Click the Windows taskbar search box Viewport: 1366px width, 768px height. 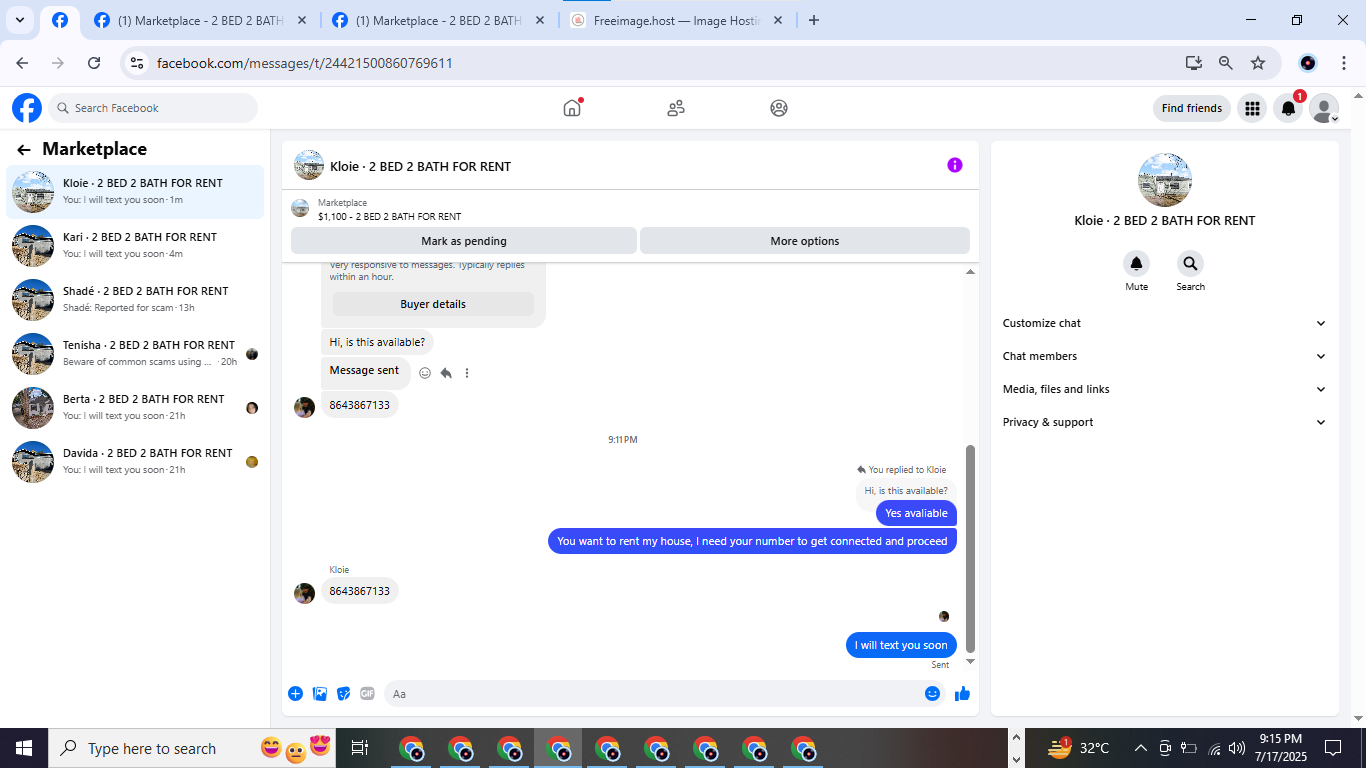[192, 748]
